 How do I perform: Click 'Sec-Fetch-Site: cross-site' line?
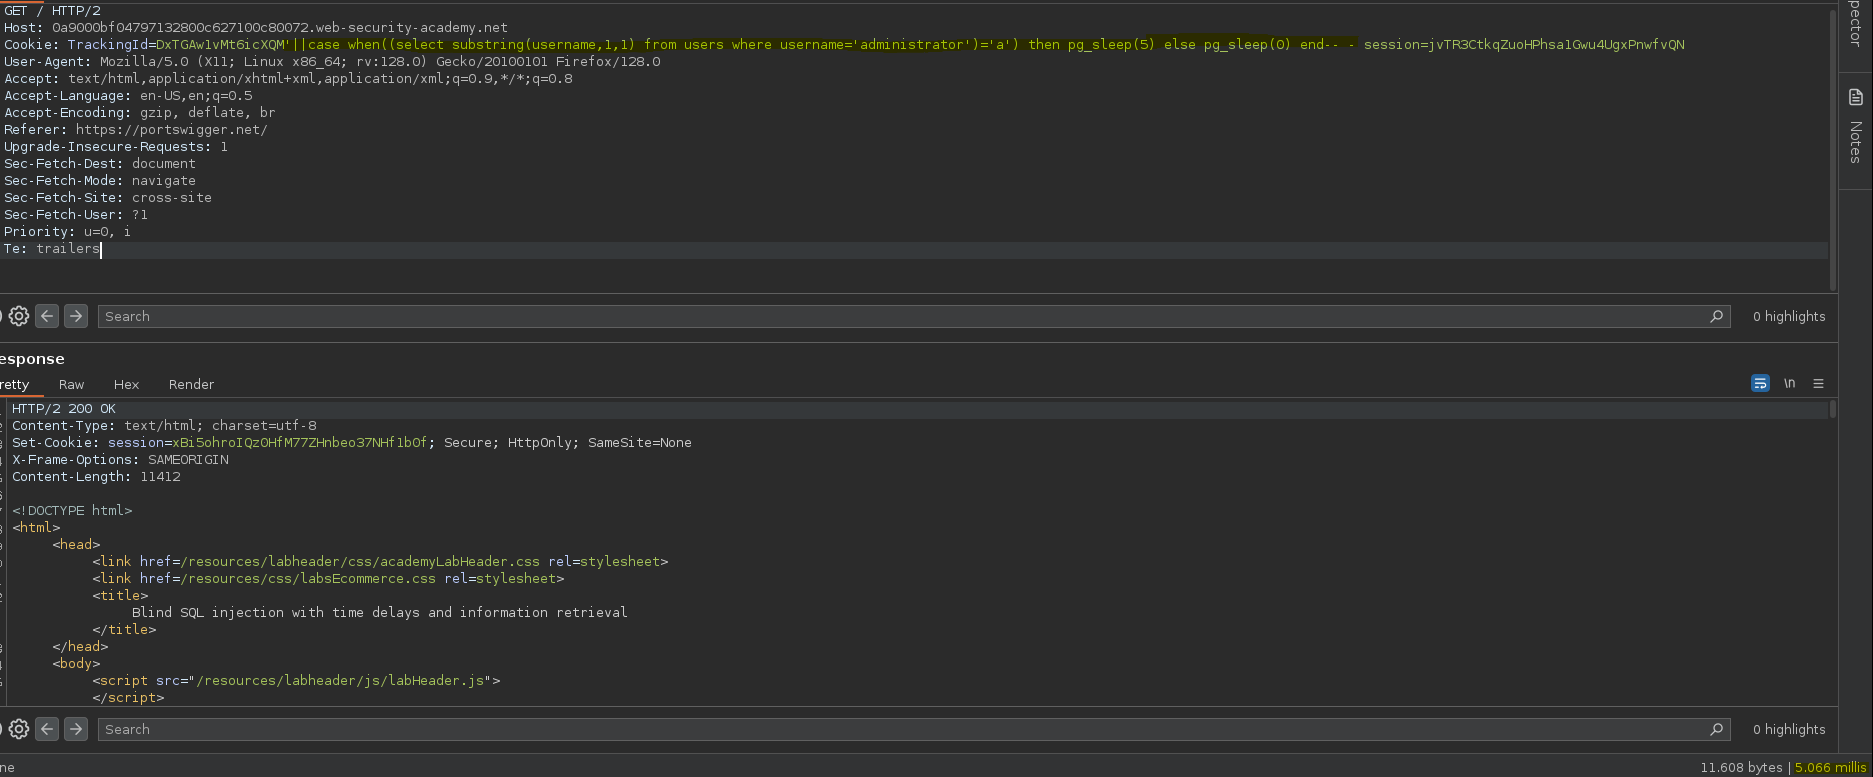click(108, 198)
